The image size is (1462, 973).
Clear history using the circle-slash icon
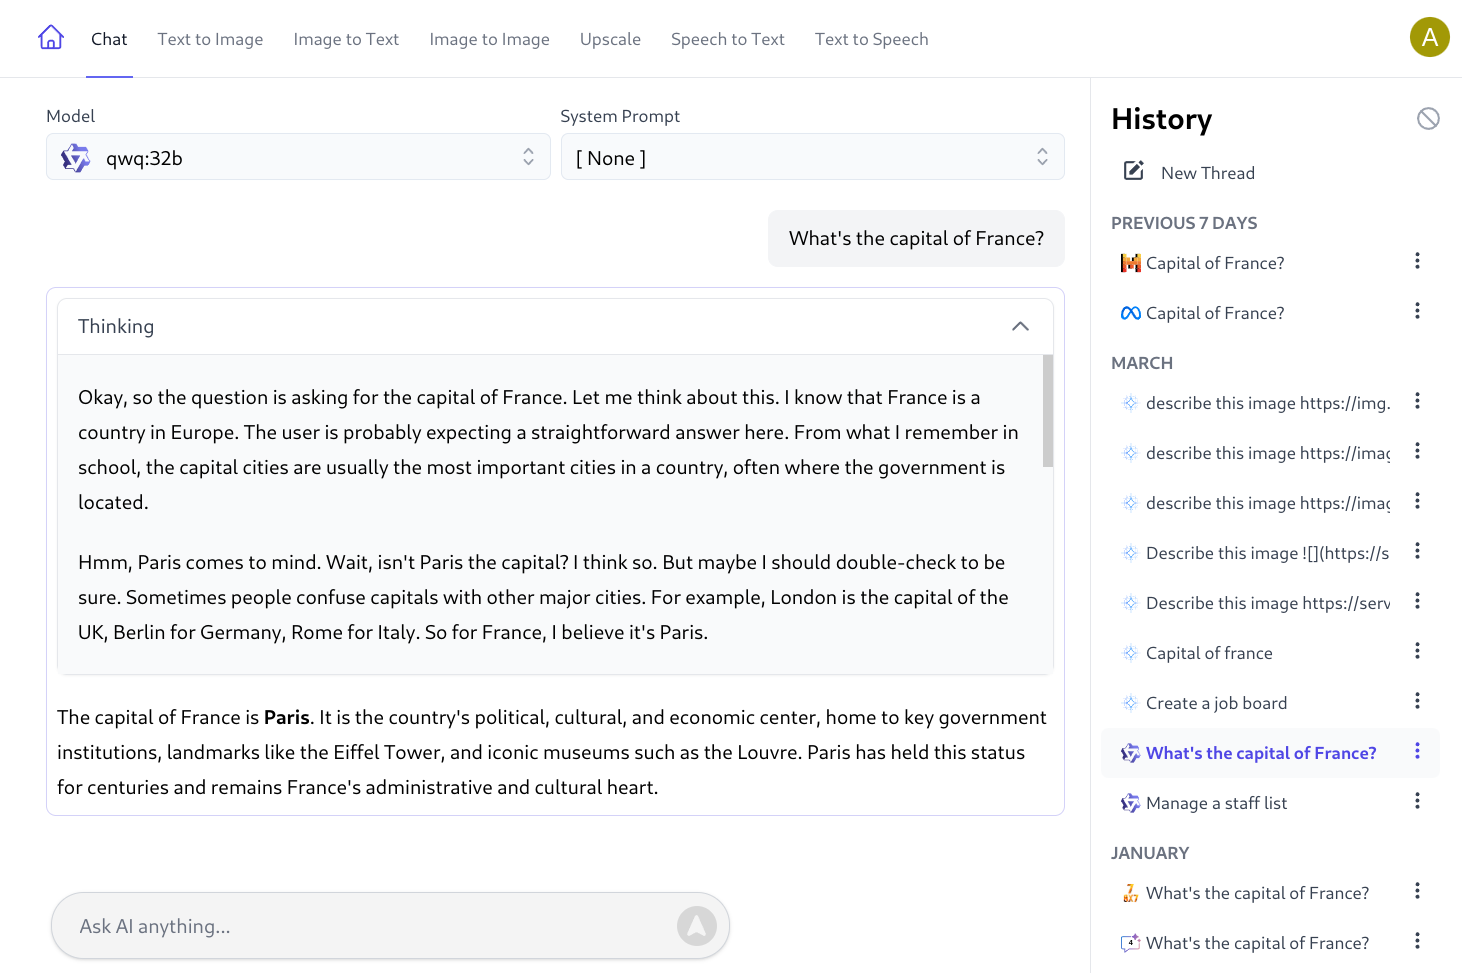(x=1428, y=119)
